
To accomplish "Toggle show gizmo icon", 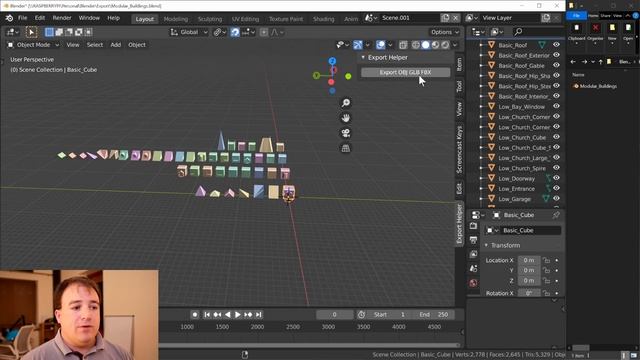I will point(358,45).
